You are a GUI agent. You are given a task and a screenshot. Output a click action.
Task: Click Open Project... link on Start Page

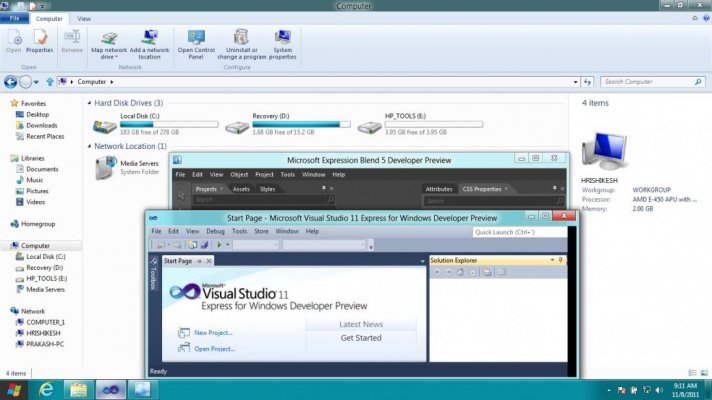point(214,349)
